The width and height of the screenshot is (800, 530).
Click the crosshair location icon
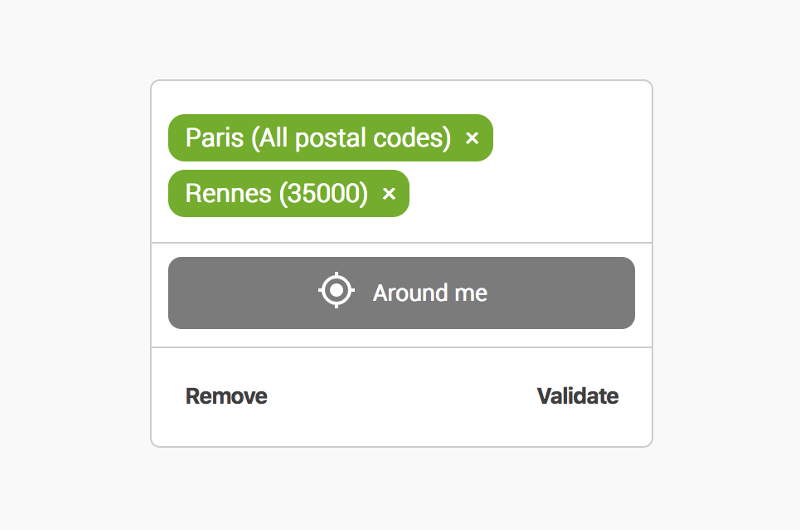(337, 291)
